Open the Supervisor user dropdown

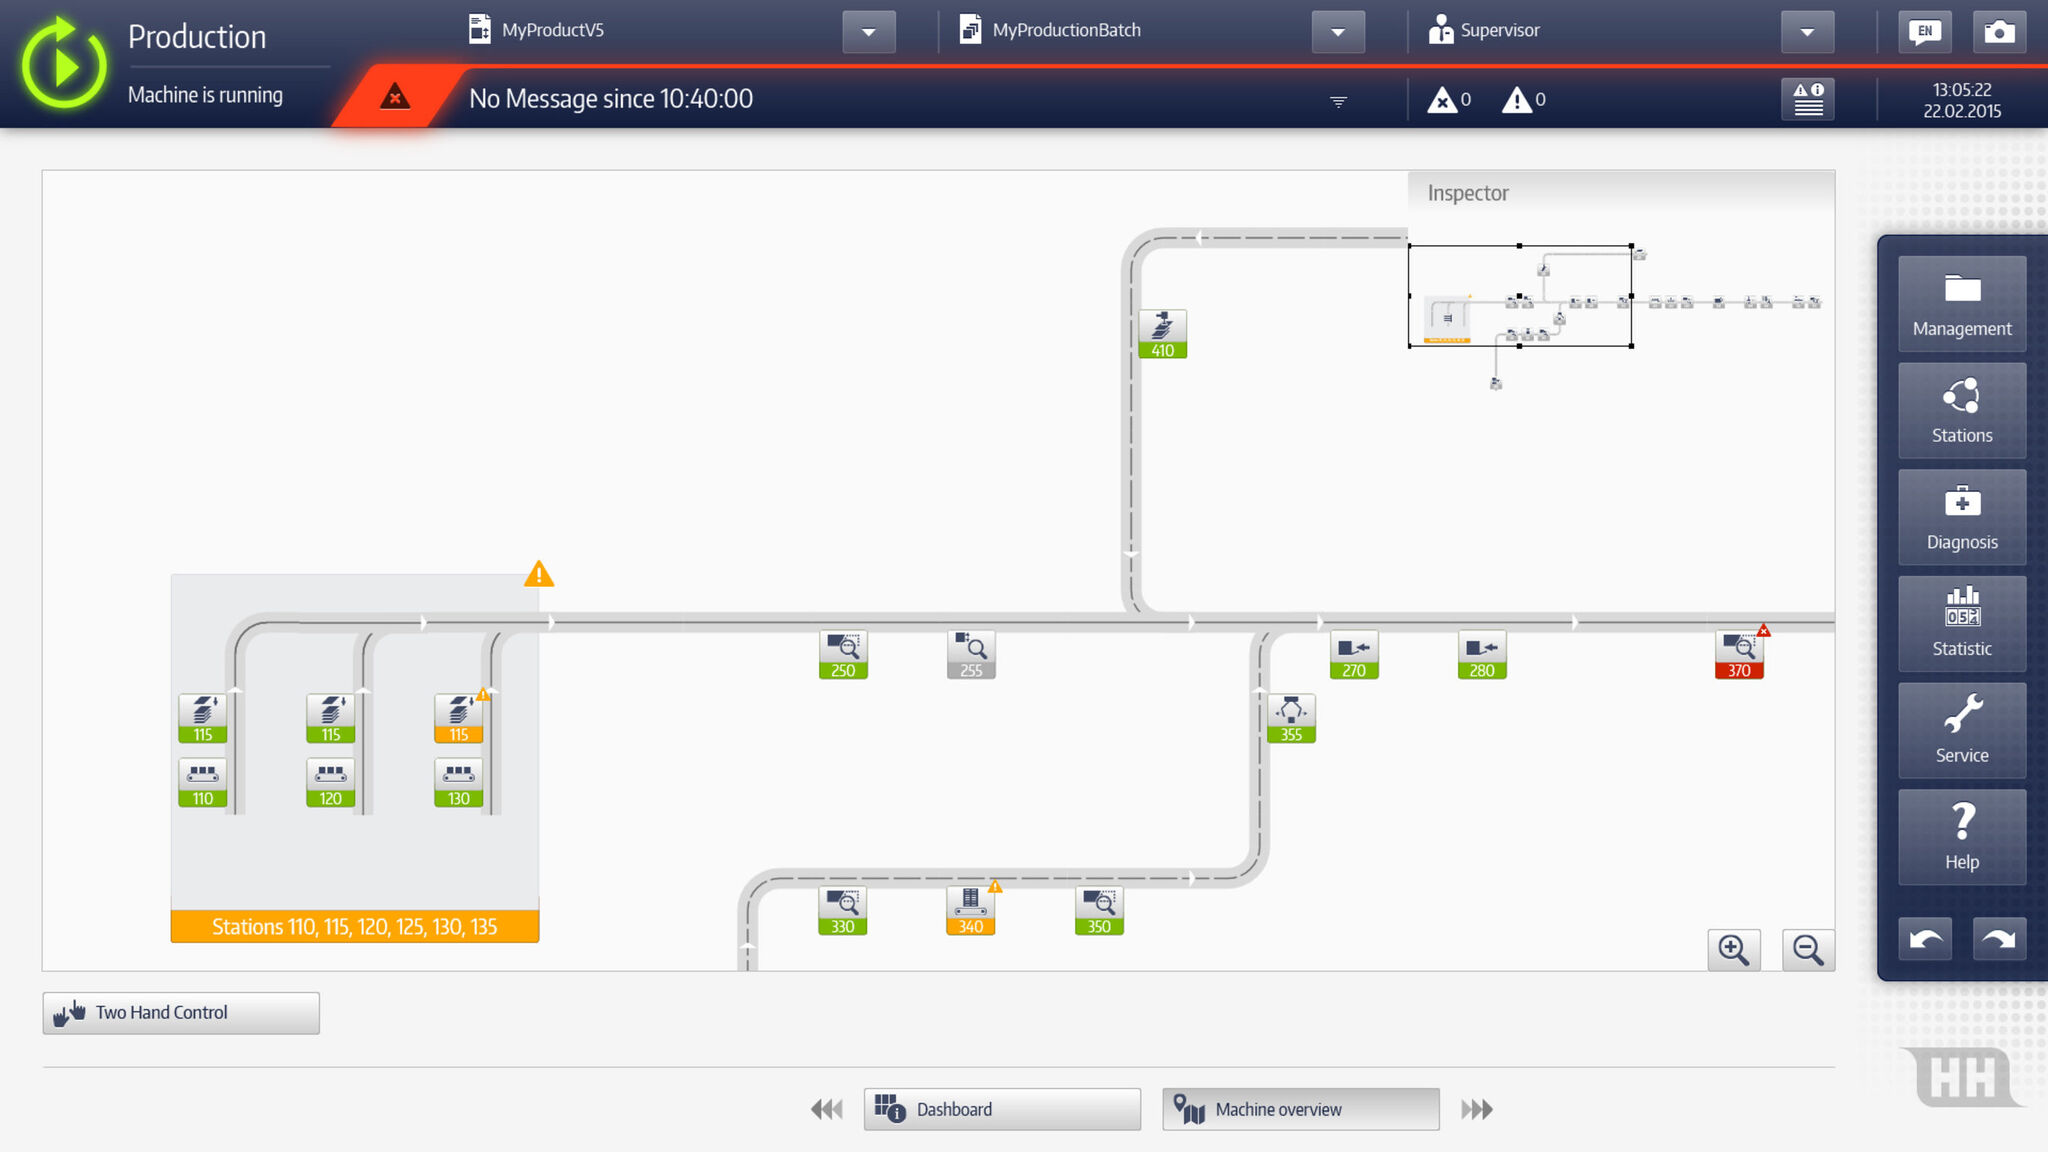point(1806,32)
